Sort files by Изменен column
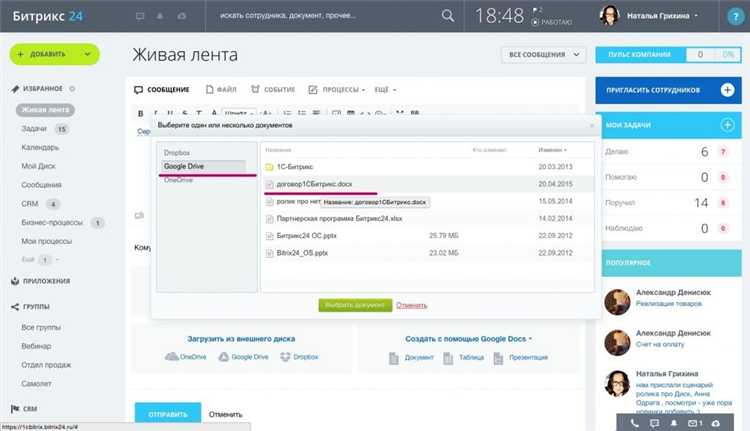Screen dimensions: 750x431 point(552,150)
